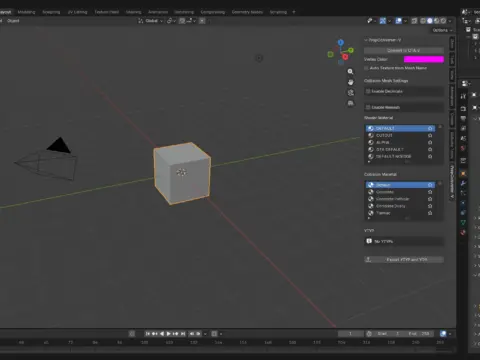Viewport: 480px width, 360px height.
Task: Click the pan hand viewport icon
Action: 350,82
